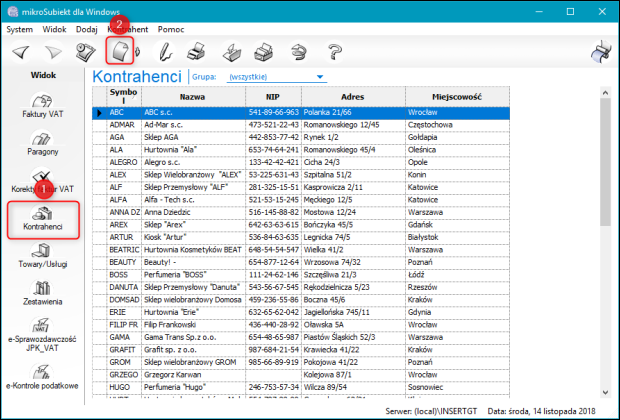Click the NIP cell '987-684-21-54'
The image size is (620, 420).
[273, 350]
